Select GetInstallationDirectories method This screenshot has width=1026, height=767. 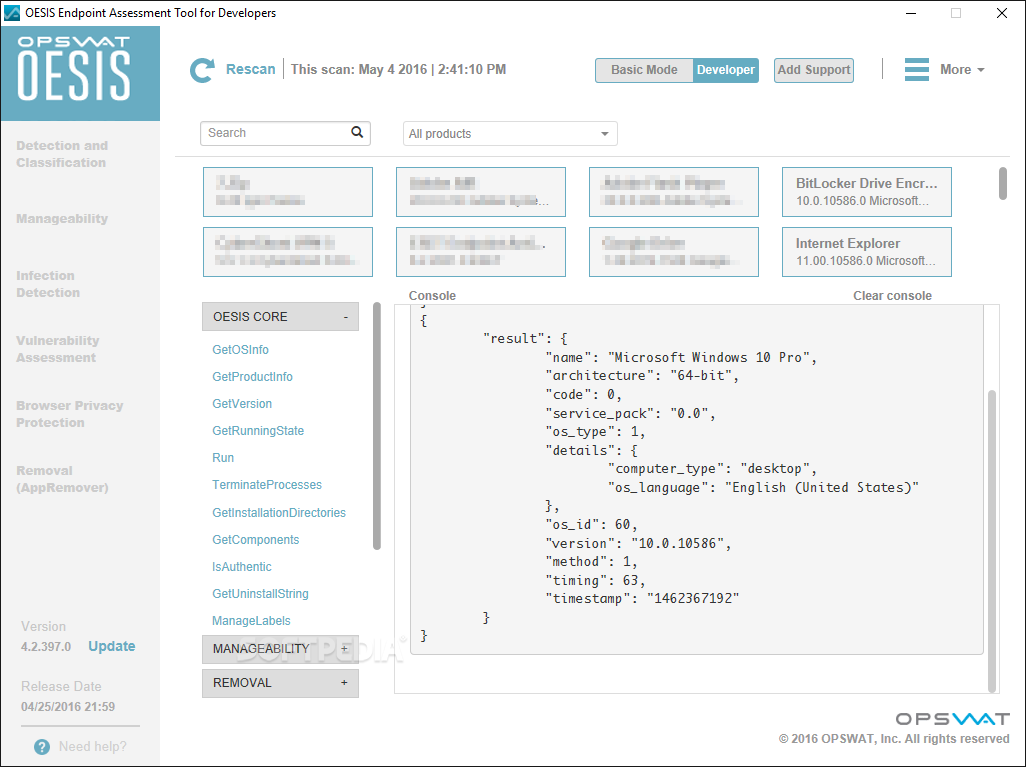pyautogui.click(x=279, y=512)
